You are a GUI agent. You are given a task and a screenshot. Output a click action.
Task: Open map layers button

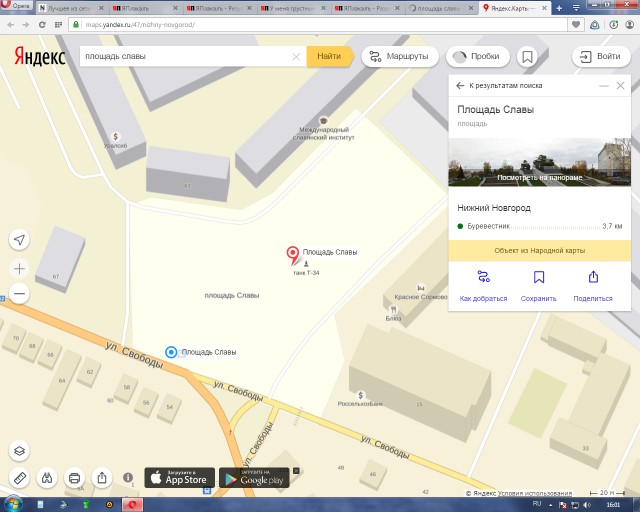coord(19,451)
